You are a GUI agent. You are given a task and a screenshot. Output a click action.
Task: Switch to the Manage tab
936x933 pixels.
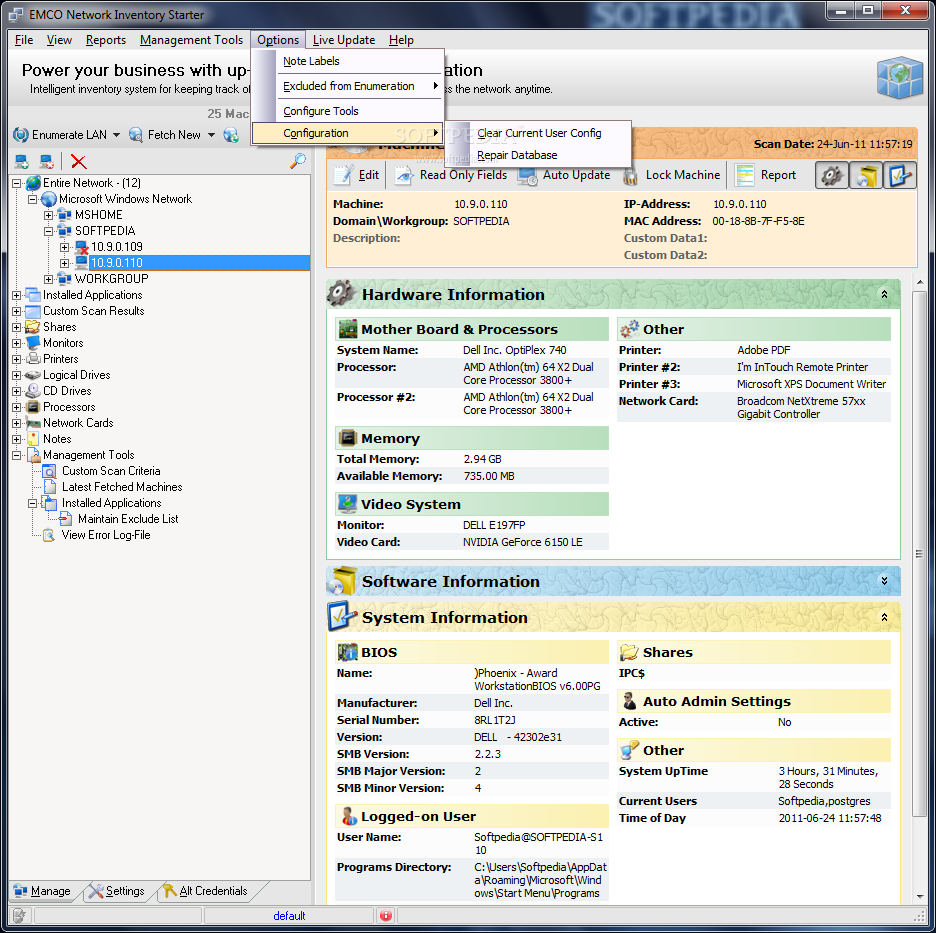(x=43, y=891)
